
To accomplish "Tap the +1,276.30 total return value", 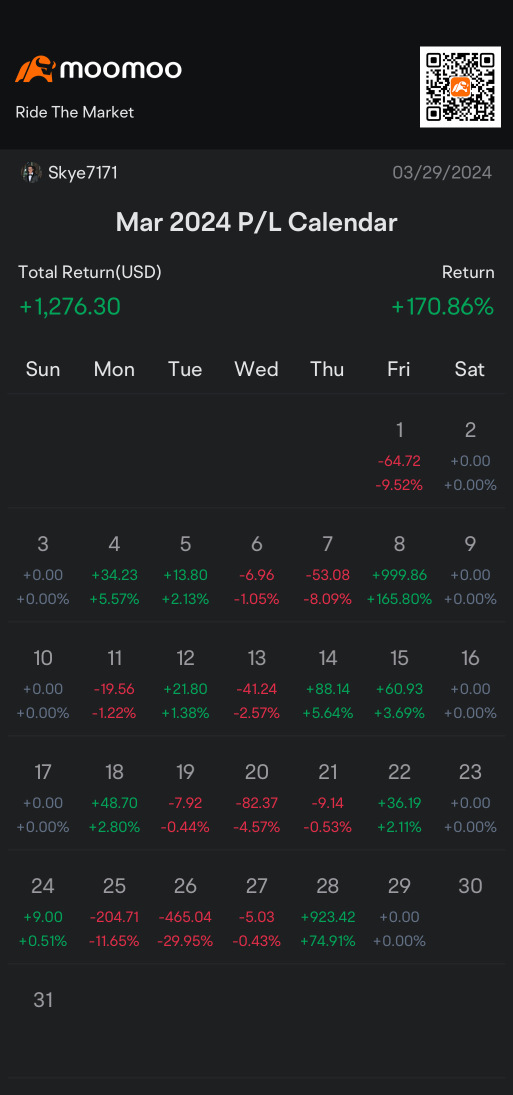I will tap(70, 307).
